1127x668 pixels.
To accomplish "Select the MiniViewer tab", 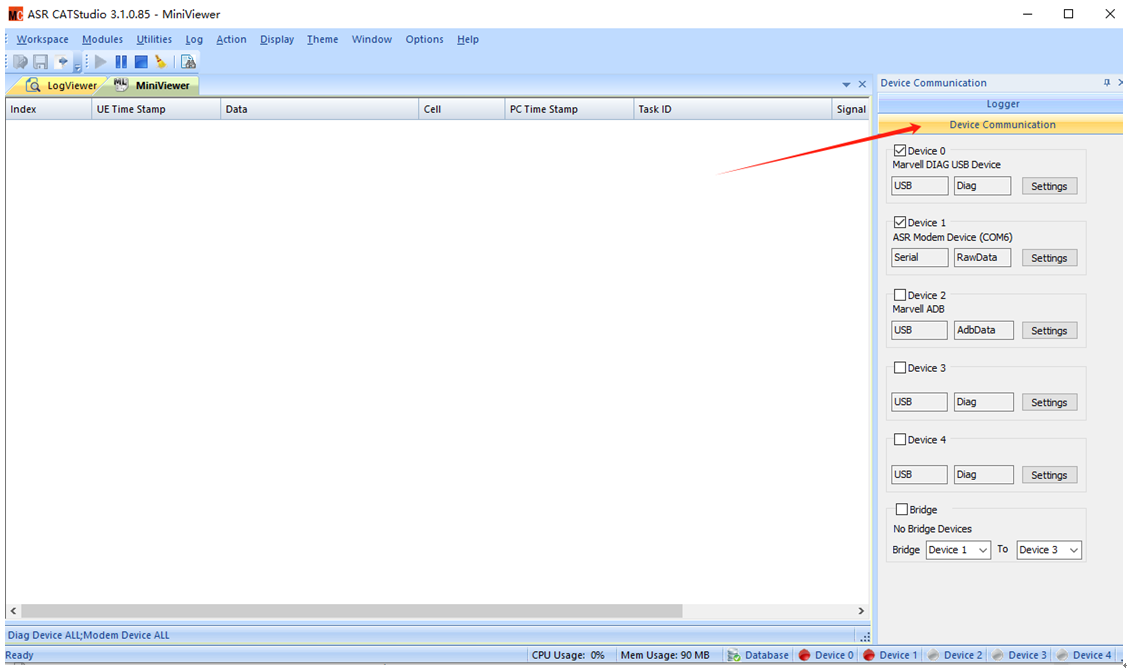I will 152,86.
